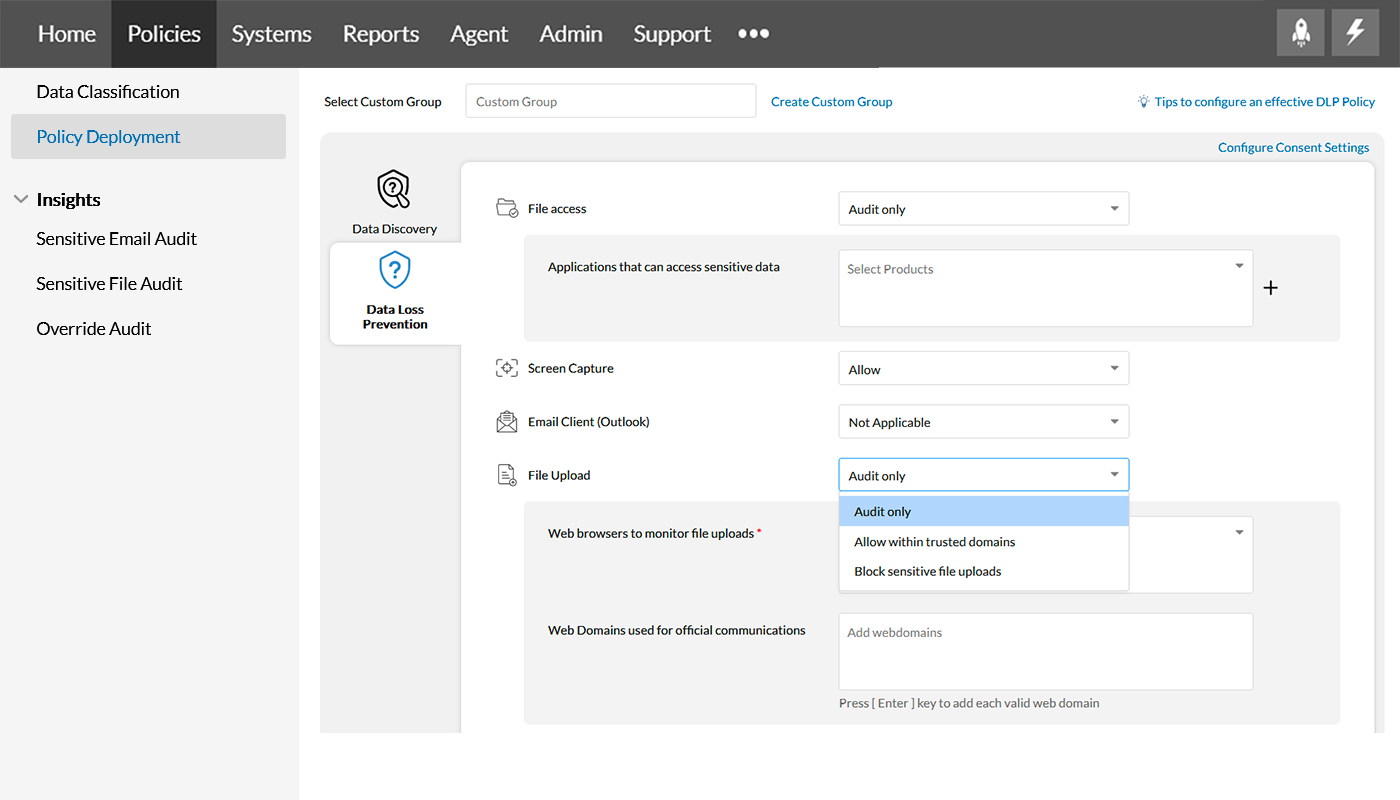Expand the Screen Capture dropdown

[x=983, y=369]
